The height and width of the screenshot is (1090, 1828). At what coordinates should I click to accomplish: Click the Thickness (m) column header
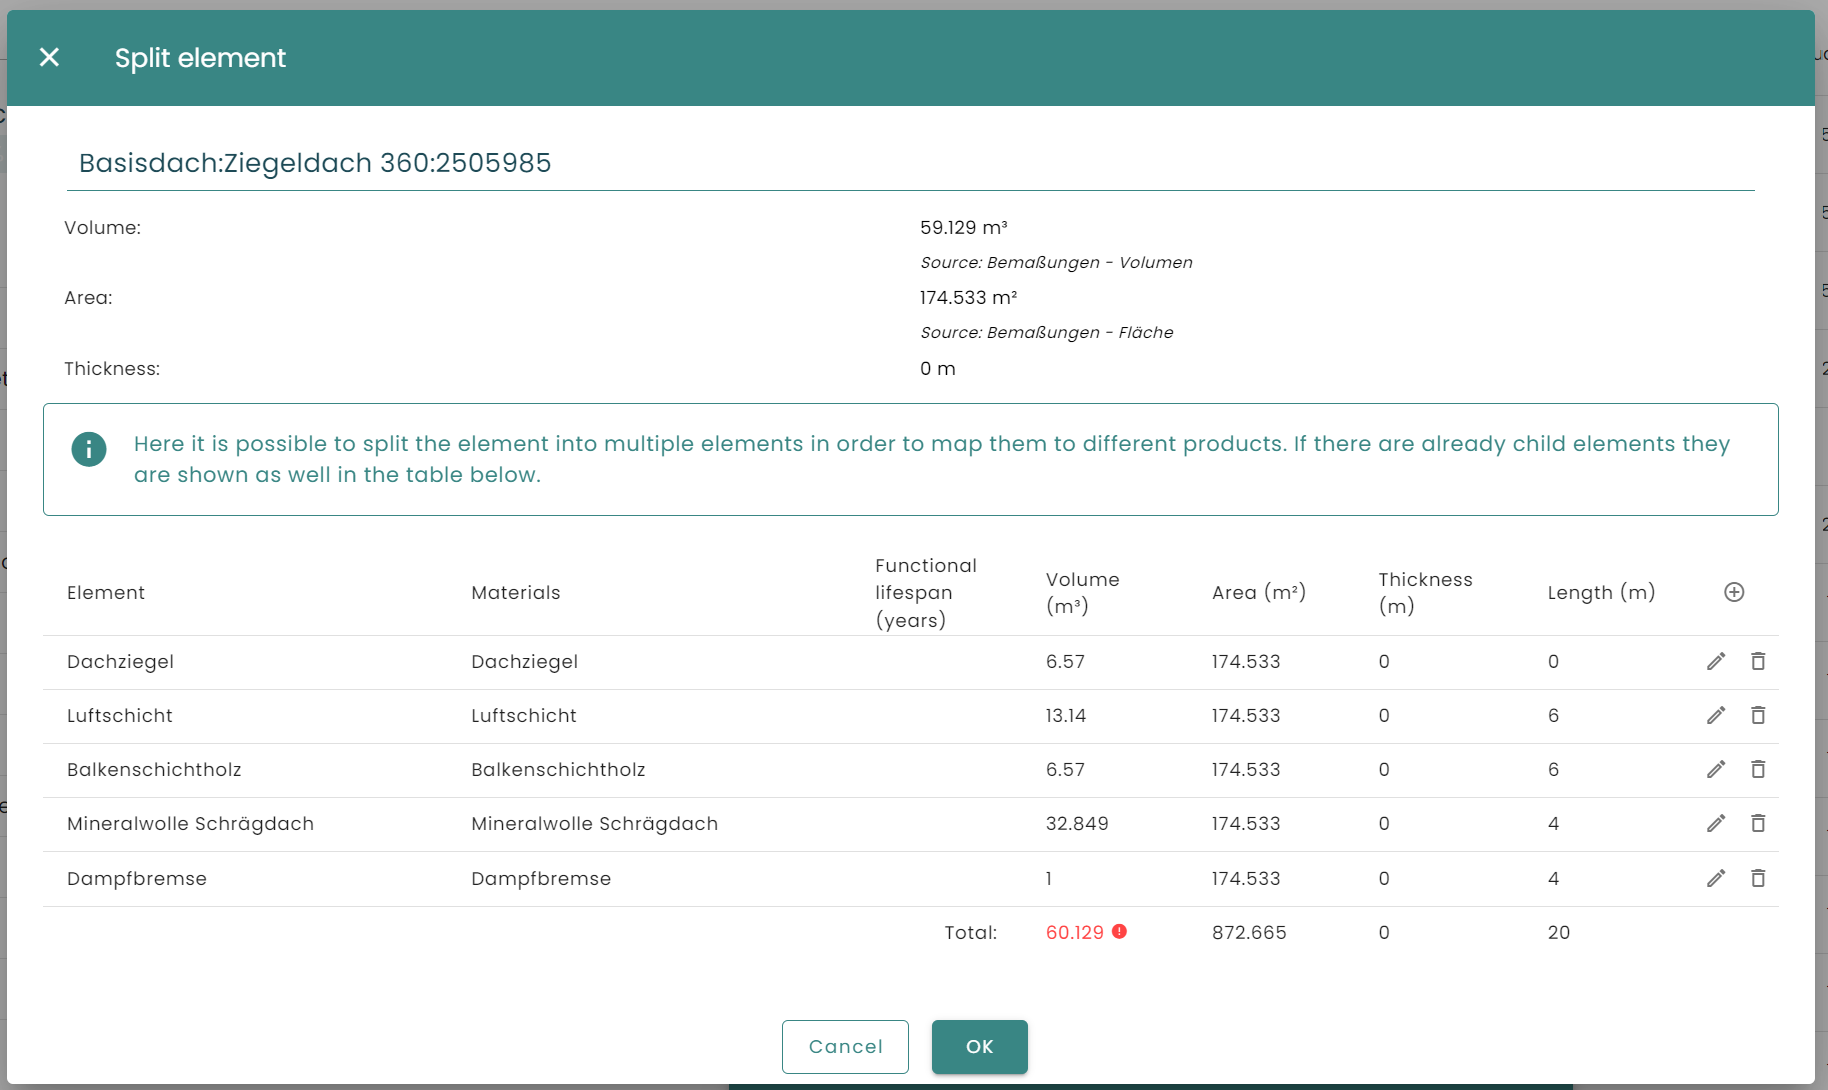(x=1426, y=593)
